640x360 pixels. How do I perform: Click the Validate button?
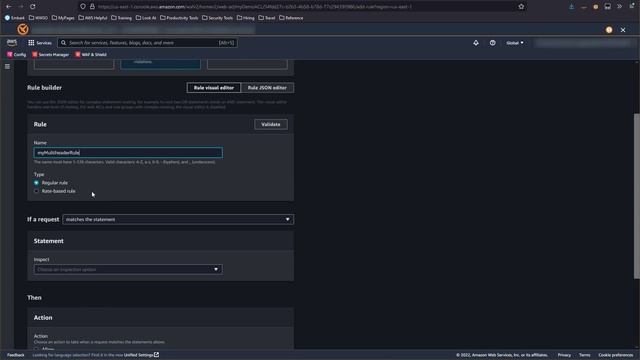click(271, 124)
